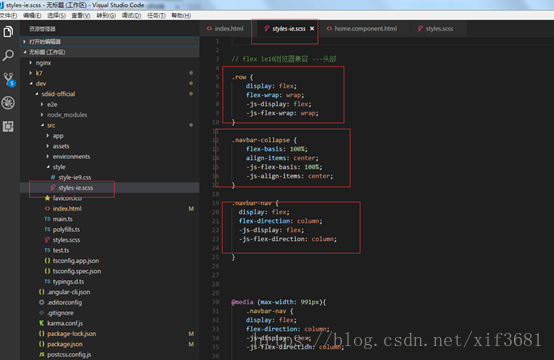Open tsconfig.spec.json file

(x=110, y=271)
